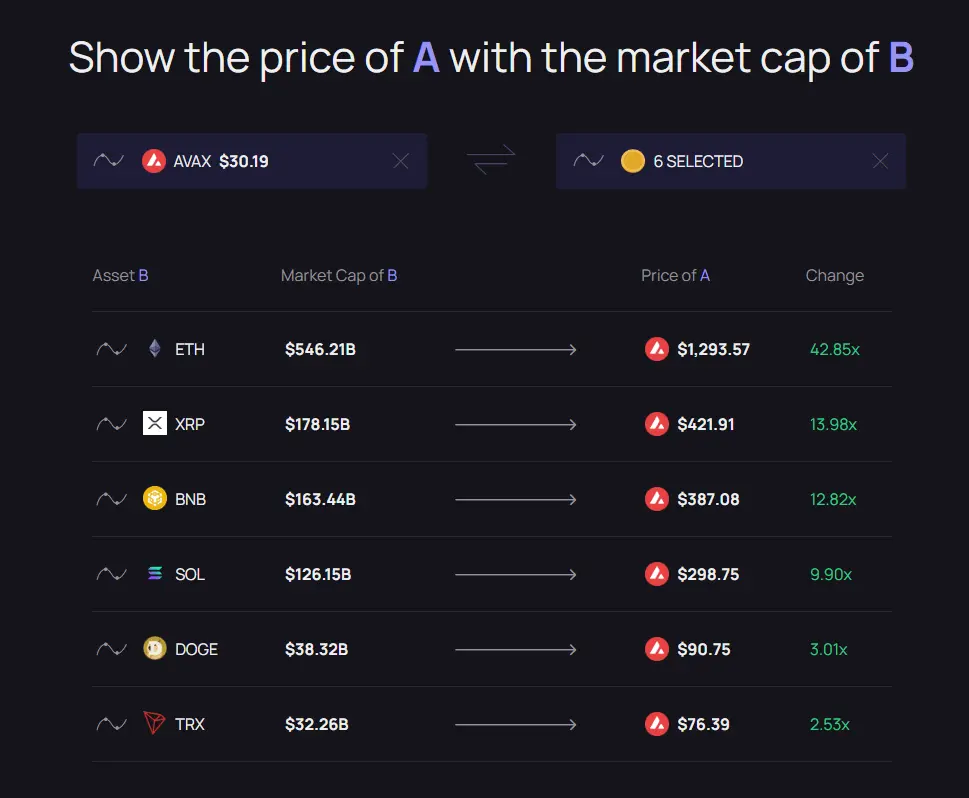The height and width of the screenshot is (798, 969).
Task: Click the chart icon beside BNB
Action: point(111,499)
